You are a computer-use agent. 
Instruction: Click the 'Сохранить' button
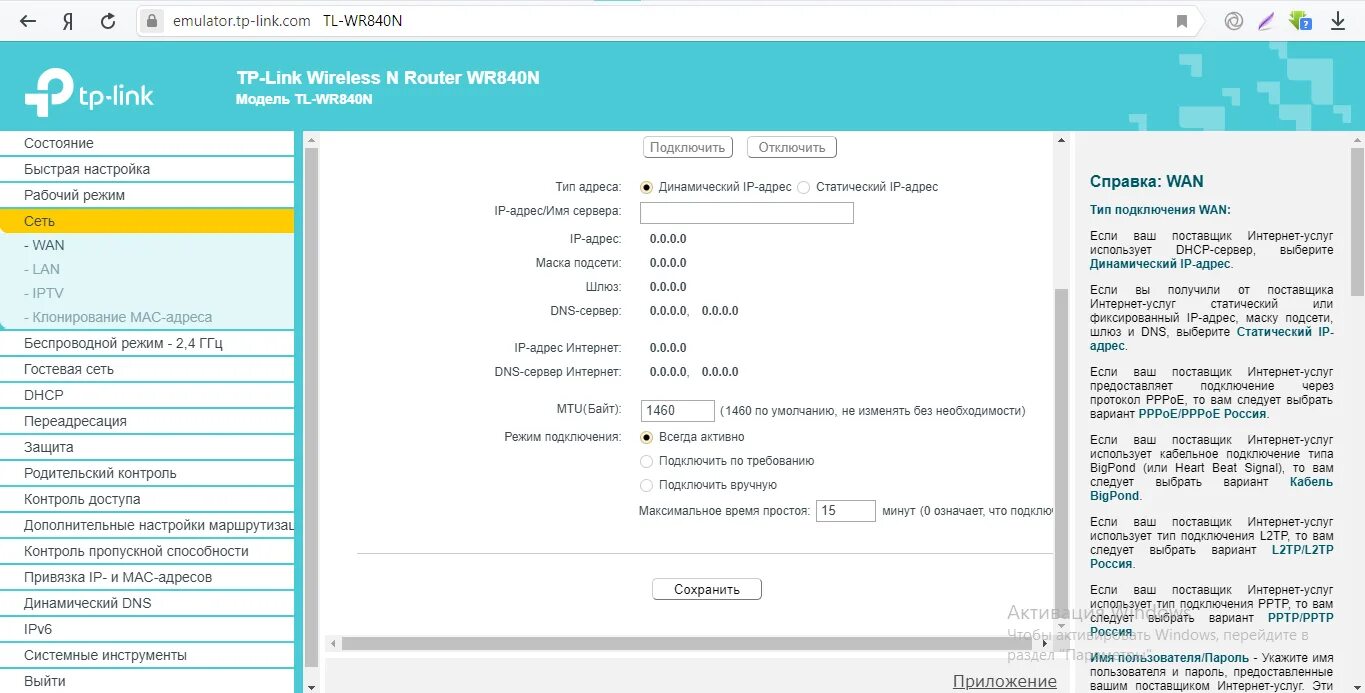click(x=707, y=589)
